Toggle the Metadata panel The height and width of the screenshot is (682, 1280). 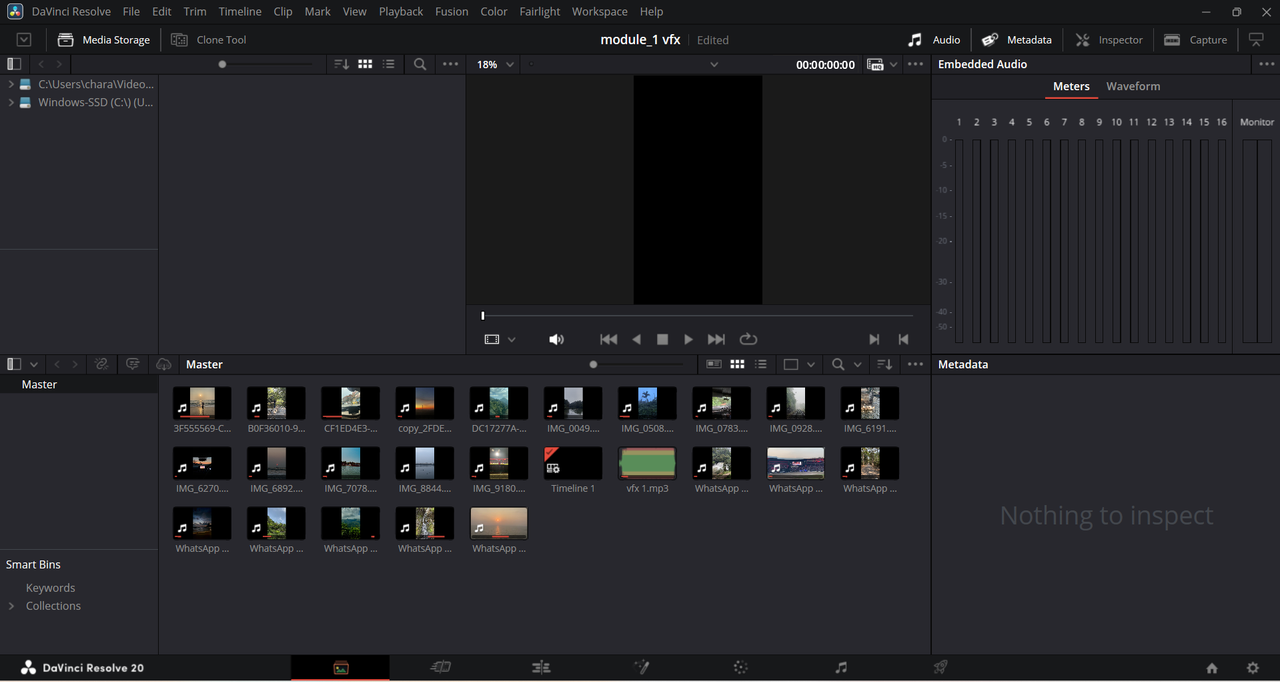tap(1017, 40)
